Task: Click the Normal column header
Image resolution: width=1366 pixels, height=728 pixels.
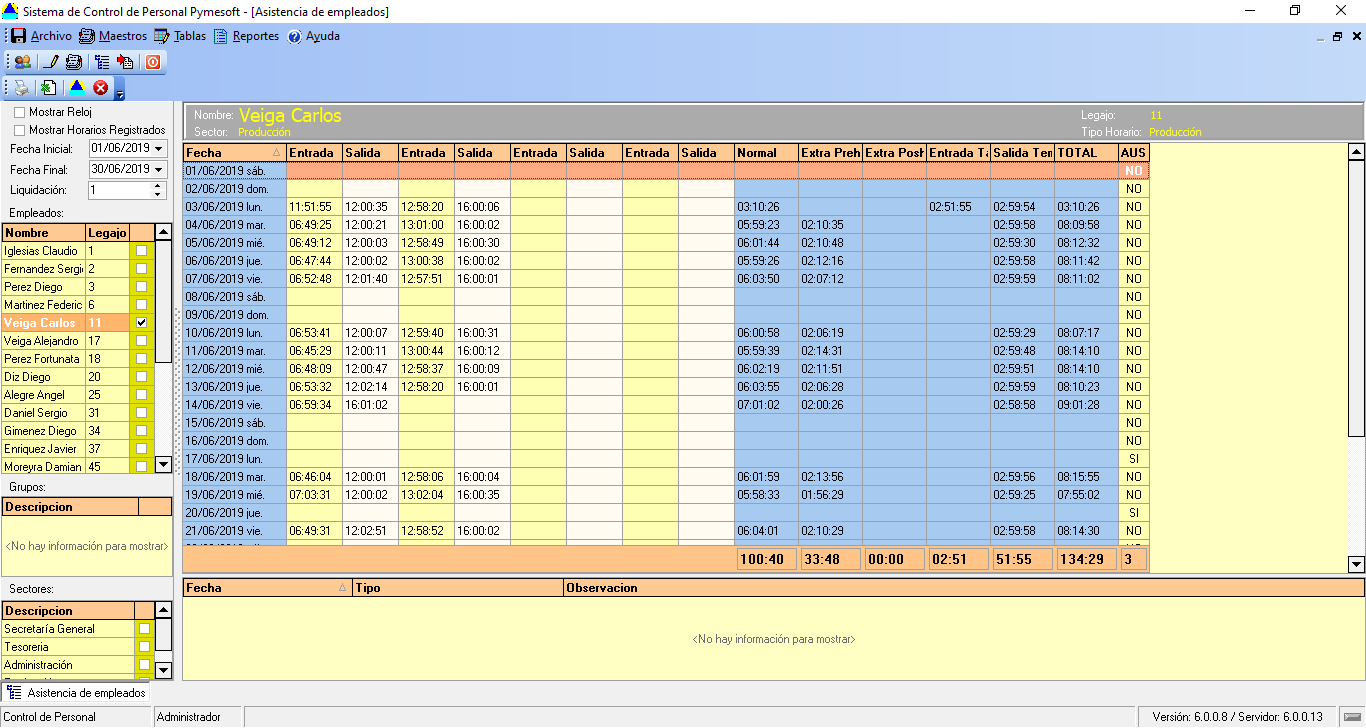Action: (766, 153)
